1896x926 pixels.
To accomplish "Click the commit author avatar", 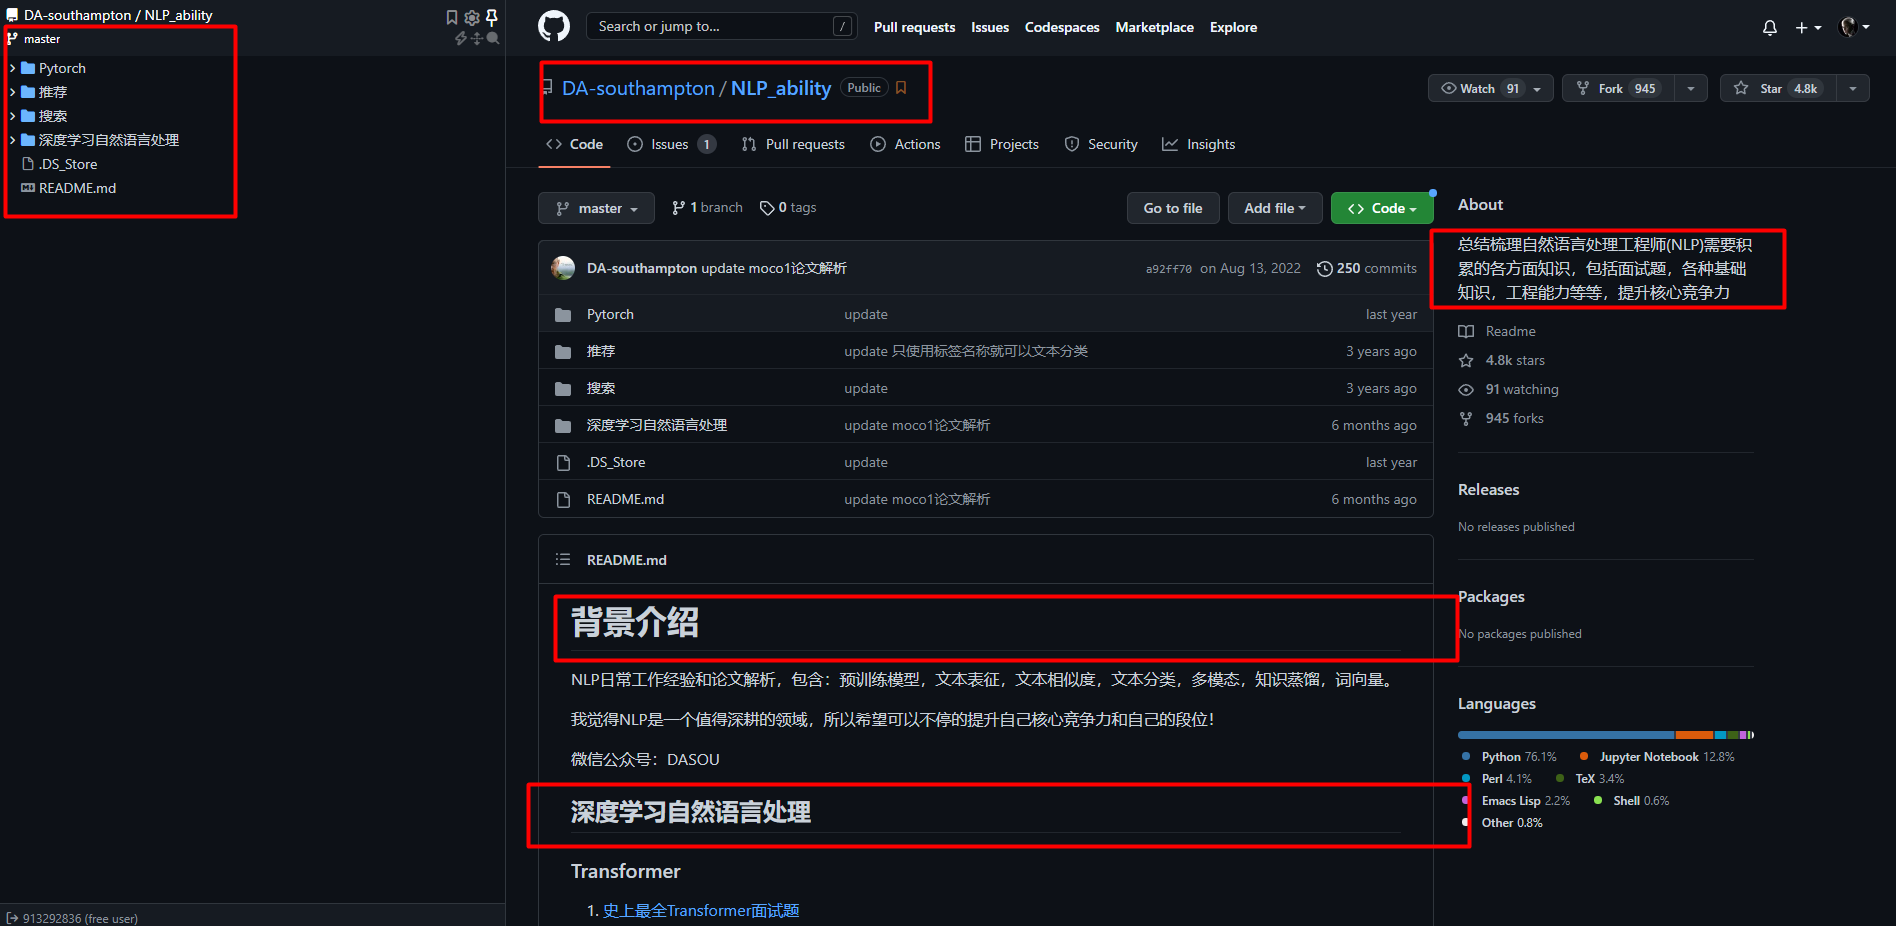I will (x=563, y=268).
